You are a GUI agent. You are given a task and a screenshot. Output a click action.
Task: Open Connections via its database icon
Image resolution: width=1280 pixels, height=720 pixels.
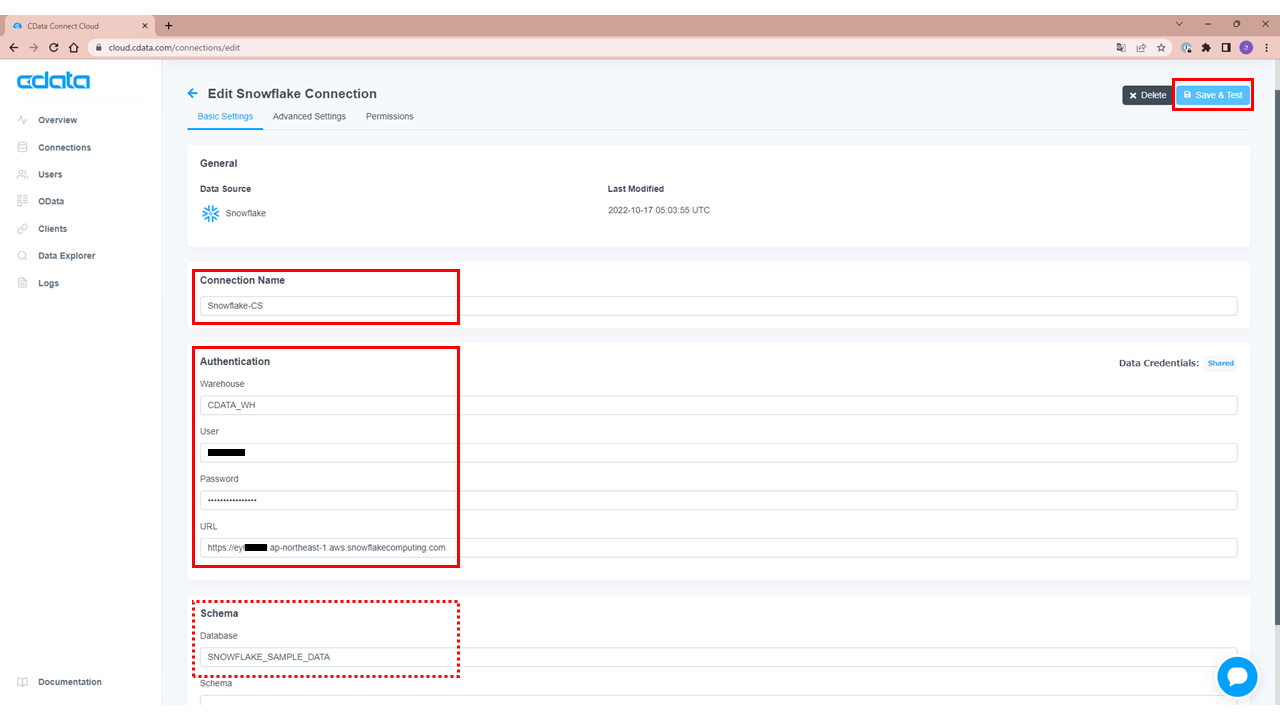point(22,147)
